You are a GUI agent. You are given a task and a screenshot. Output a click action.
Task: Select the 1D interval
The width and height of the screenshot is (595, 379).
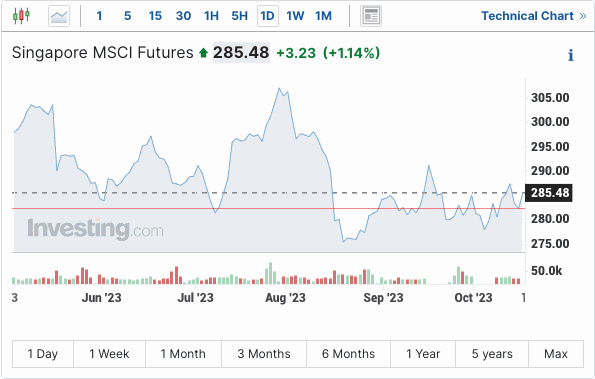click(268, 16)
